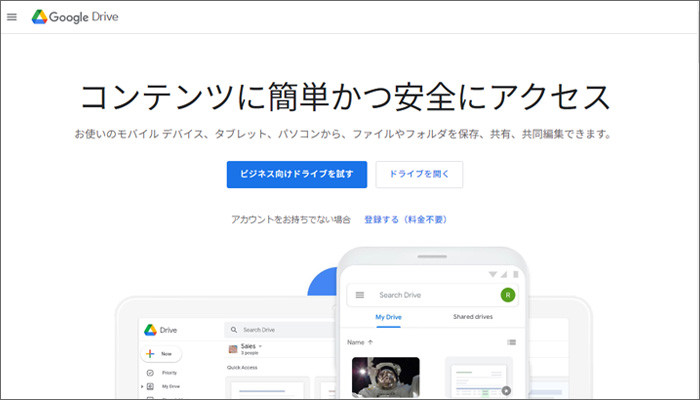Viewport: 700px width, 400px height.
Task: Click ビジネス向けドライブを試す button
Action: [297, 175]
